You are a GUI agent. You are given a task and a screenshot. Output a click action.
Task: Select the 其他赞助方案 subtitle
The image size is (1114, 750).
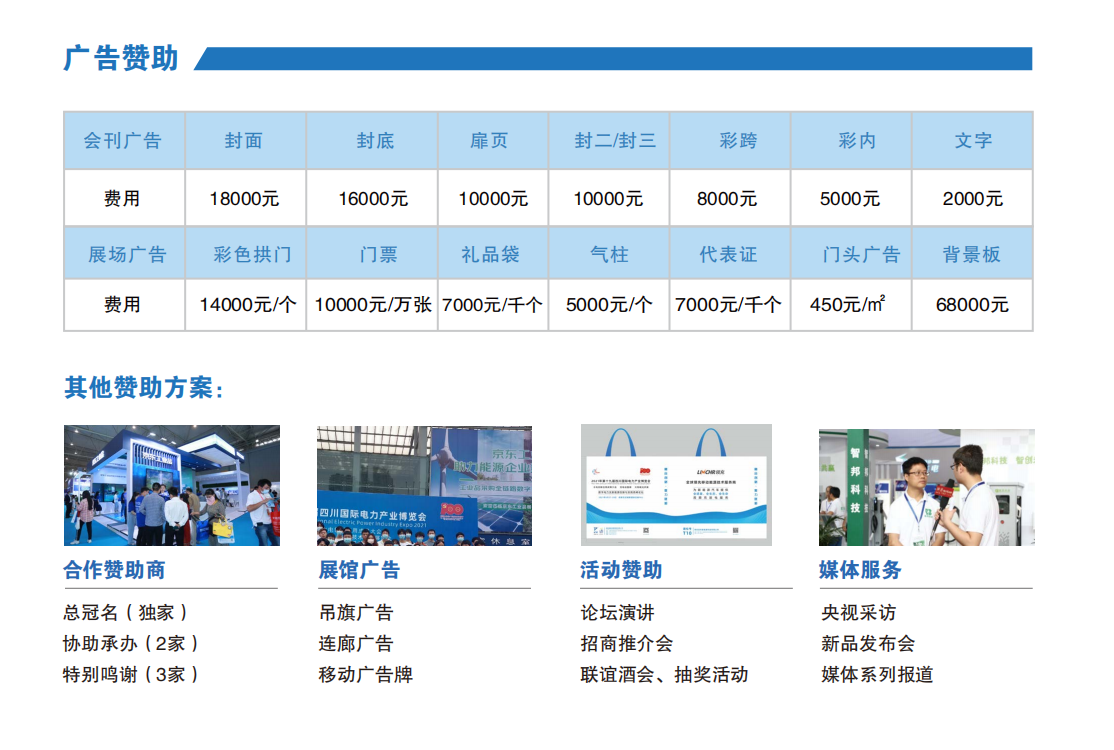tap(144, 388)
